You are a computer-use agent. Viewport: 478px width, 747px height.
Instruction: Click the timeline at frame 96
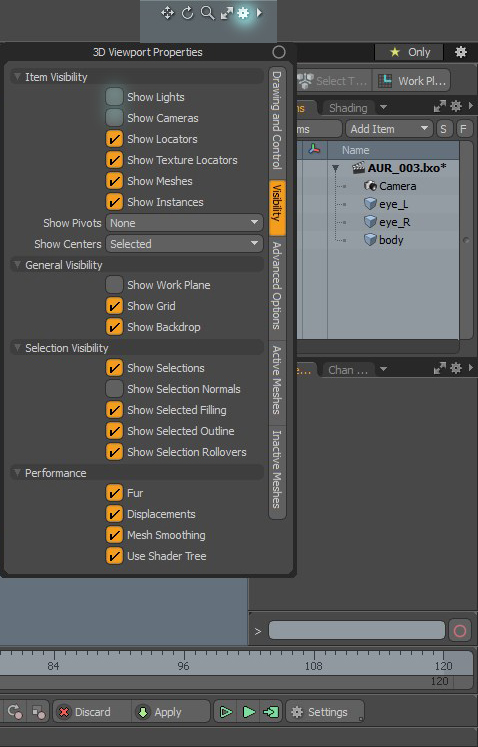click(x=184, y=665)
